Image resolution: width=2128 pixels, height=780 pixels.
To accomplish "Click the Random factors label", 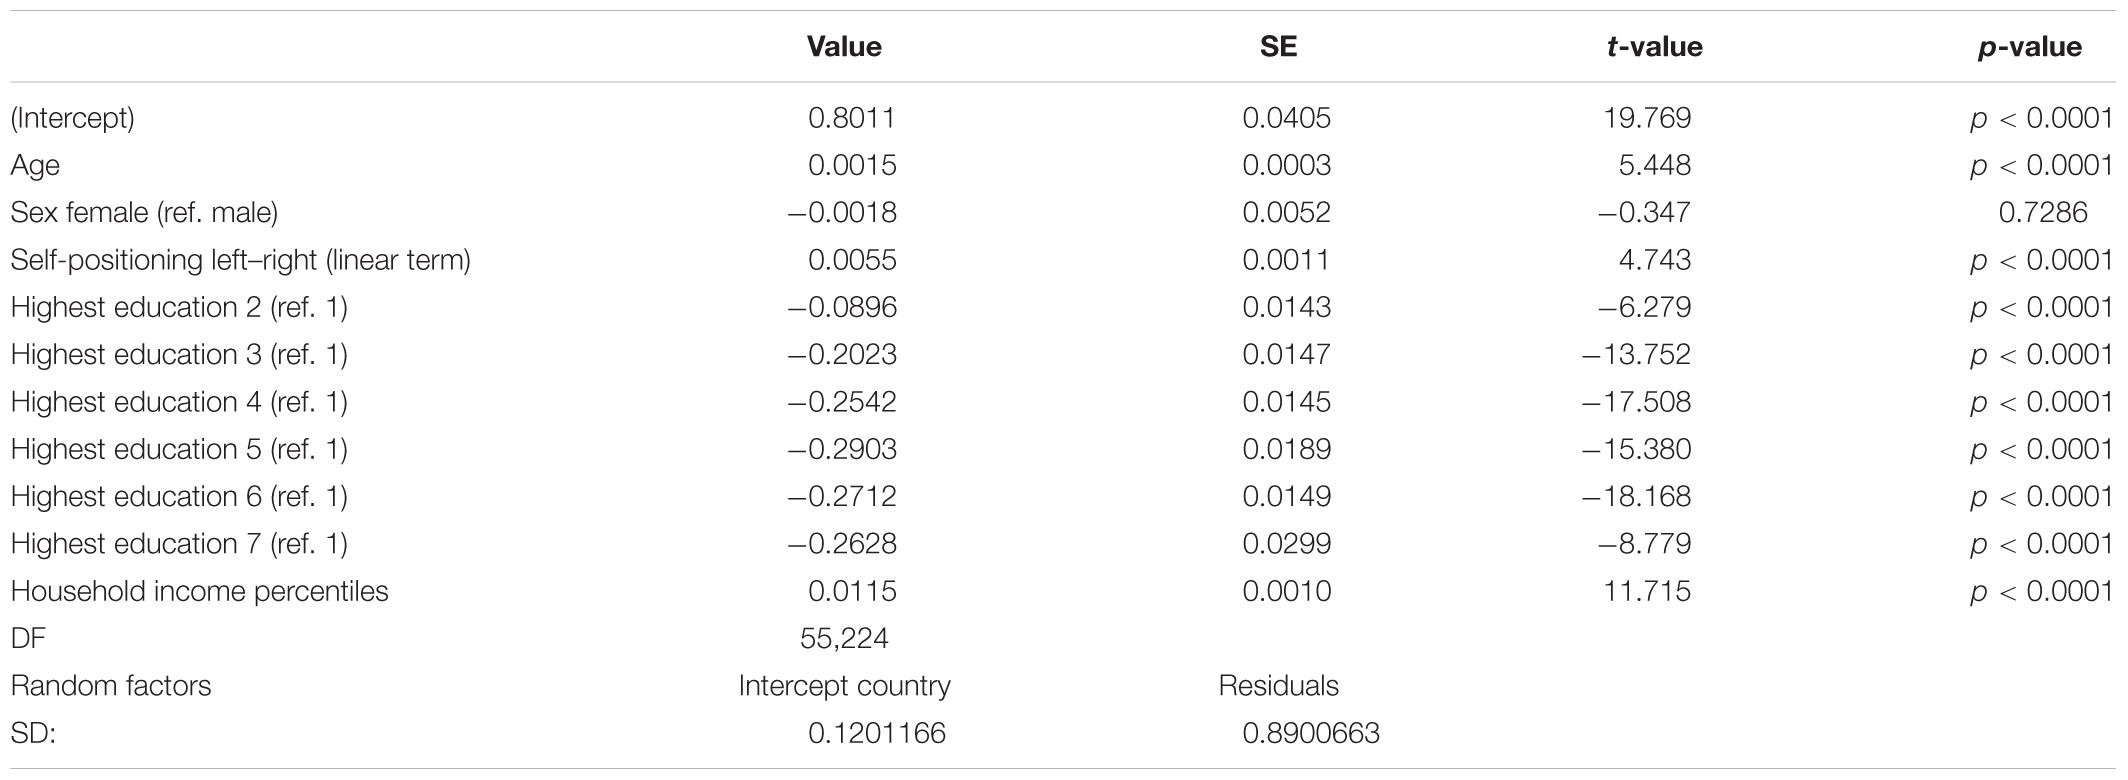I will [111, 686].
